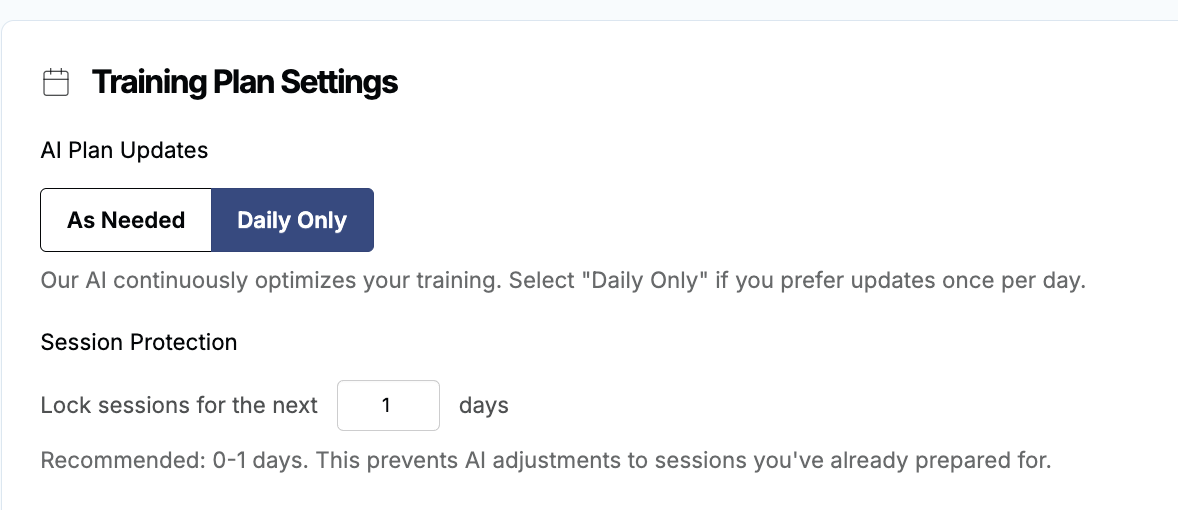Focus the lock sessions days input field
The height and width of the screenshot is (510, 1178).
click(388, 406)
